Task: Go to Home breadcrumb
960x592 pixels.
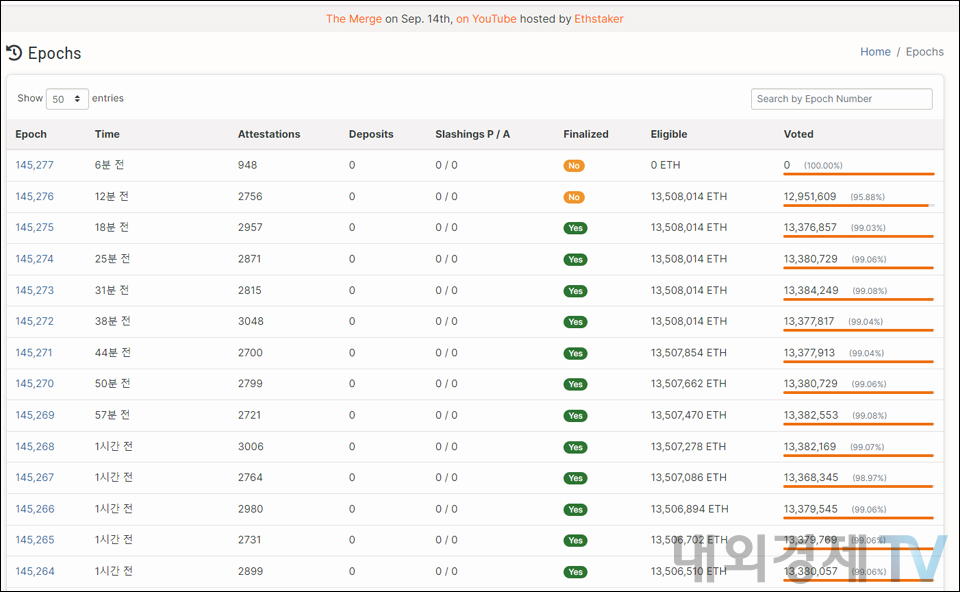Action: pos(875,52)
